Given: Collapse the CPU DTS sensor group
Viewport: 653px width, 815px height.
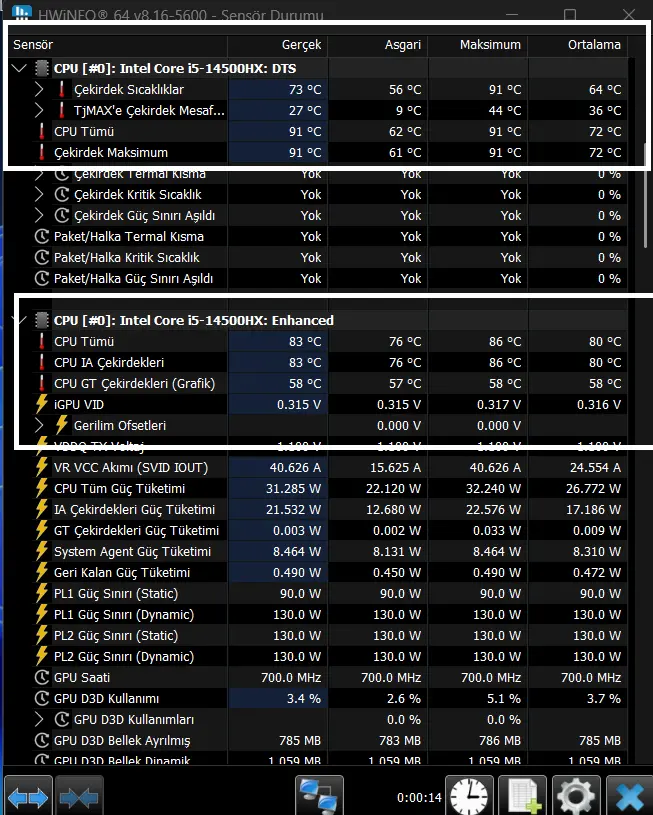Looking at the screenshot, I should coord(19,68).
